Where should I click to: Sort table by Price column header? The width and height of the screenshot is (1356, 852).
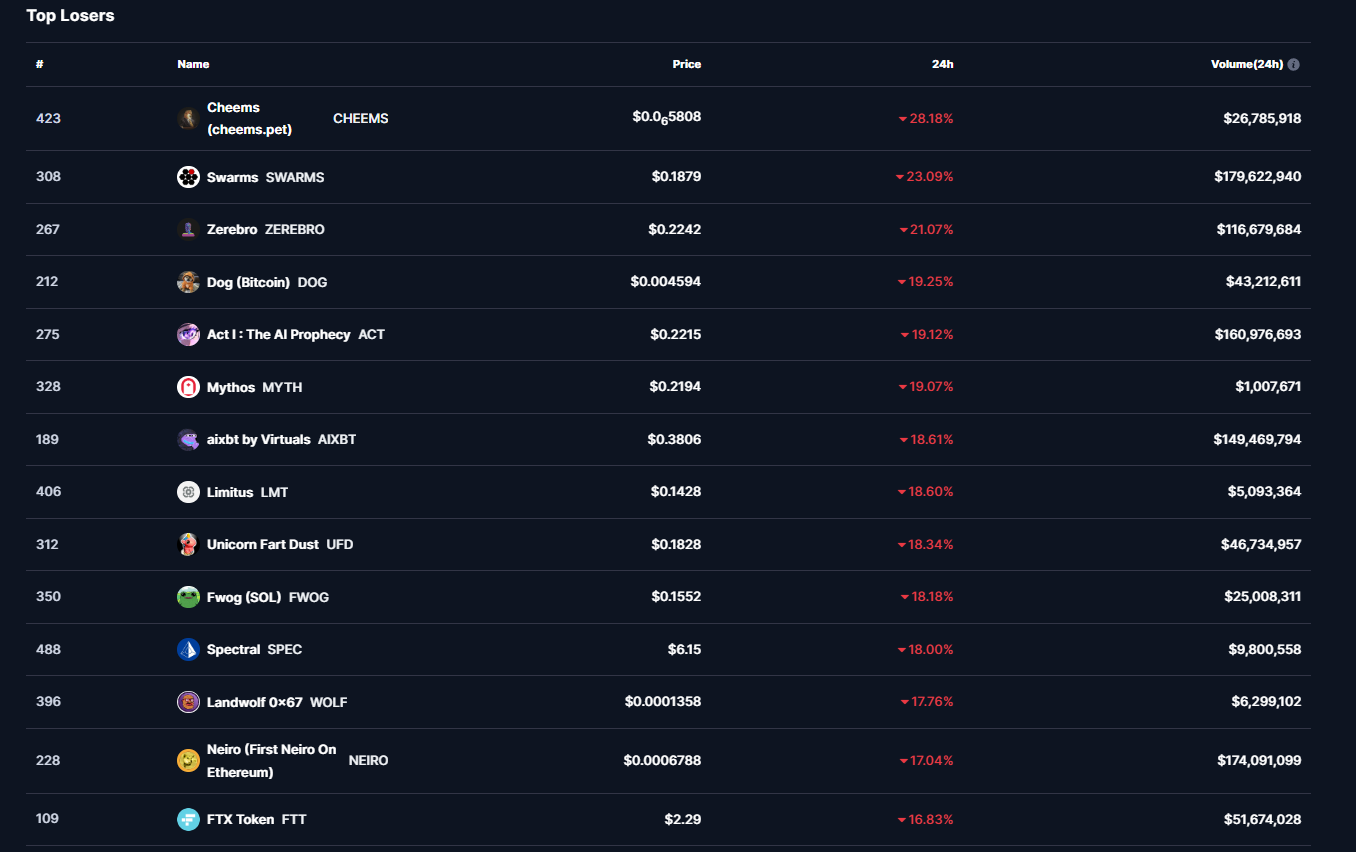[686, 64]
